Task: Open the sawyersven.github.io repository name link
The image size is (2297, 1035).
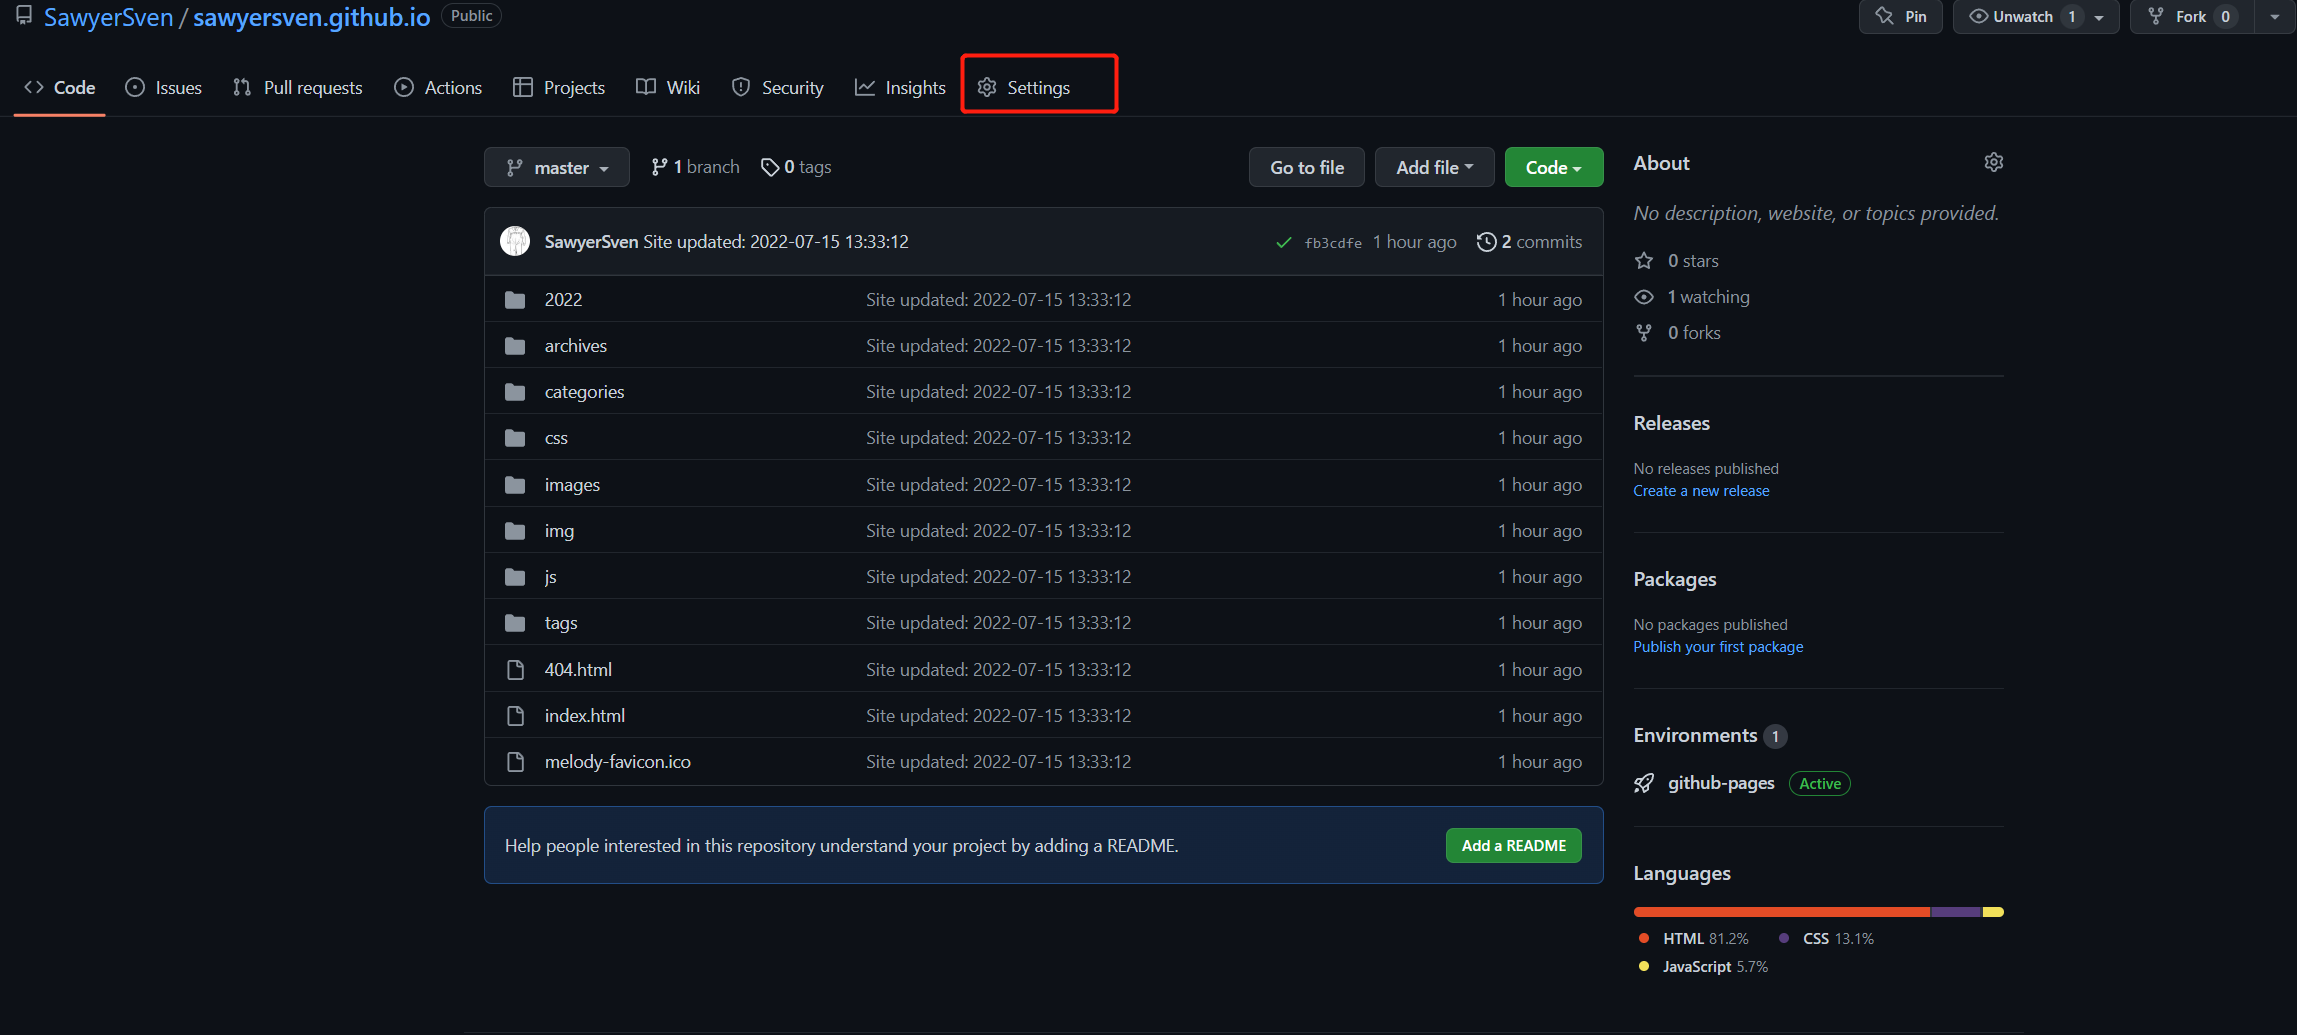Action: [x=312, y=17]
